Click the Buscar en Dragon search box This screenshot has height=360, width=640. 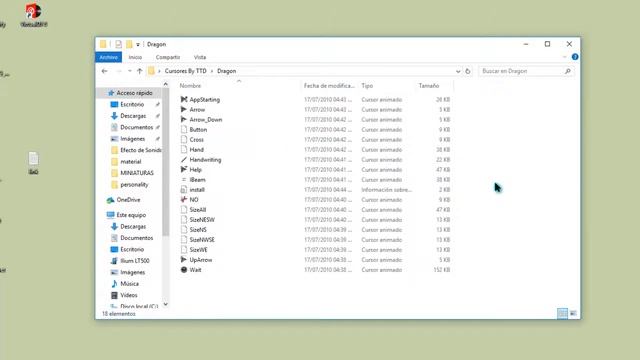click(x=525, y=71)
